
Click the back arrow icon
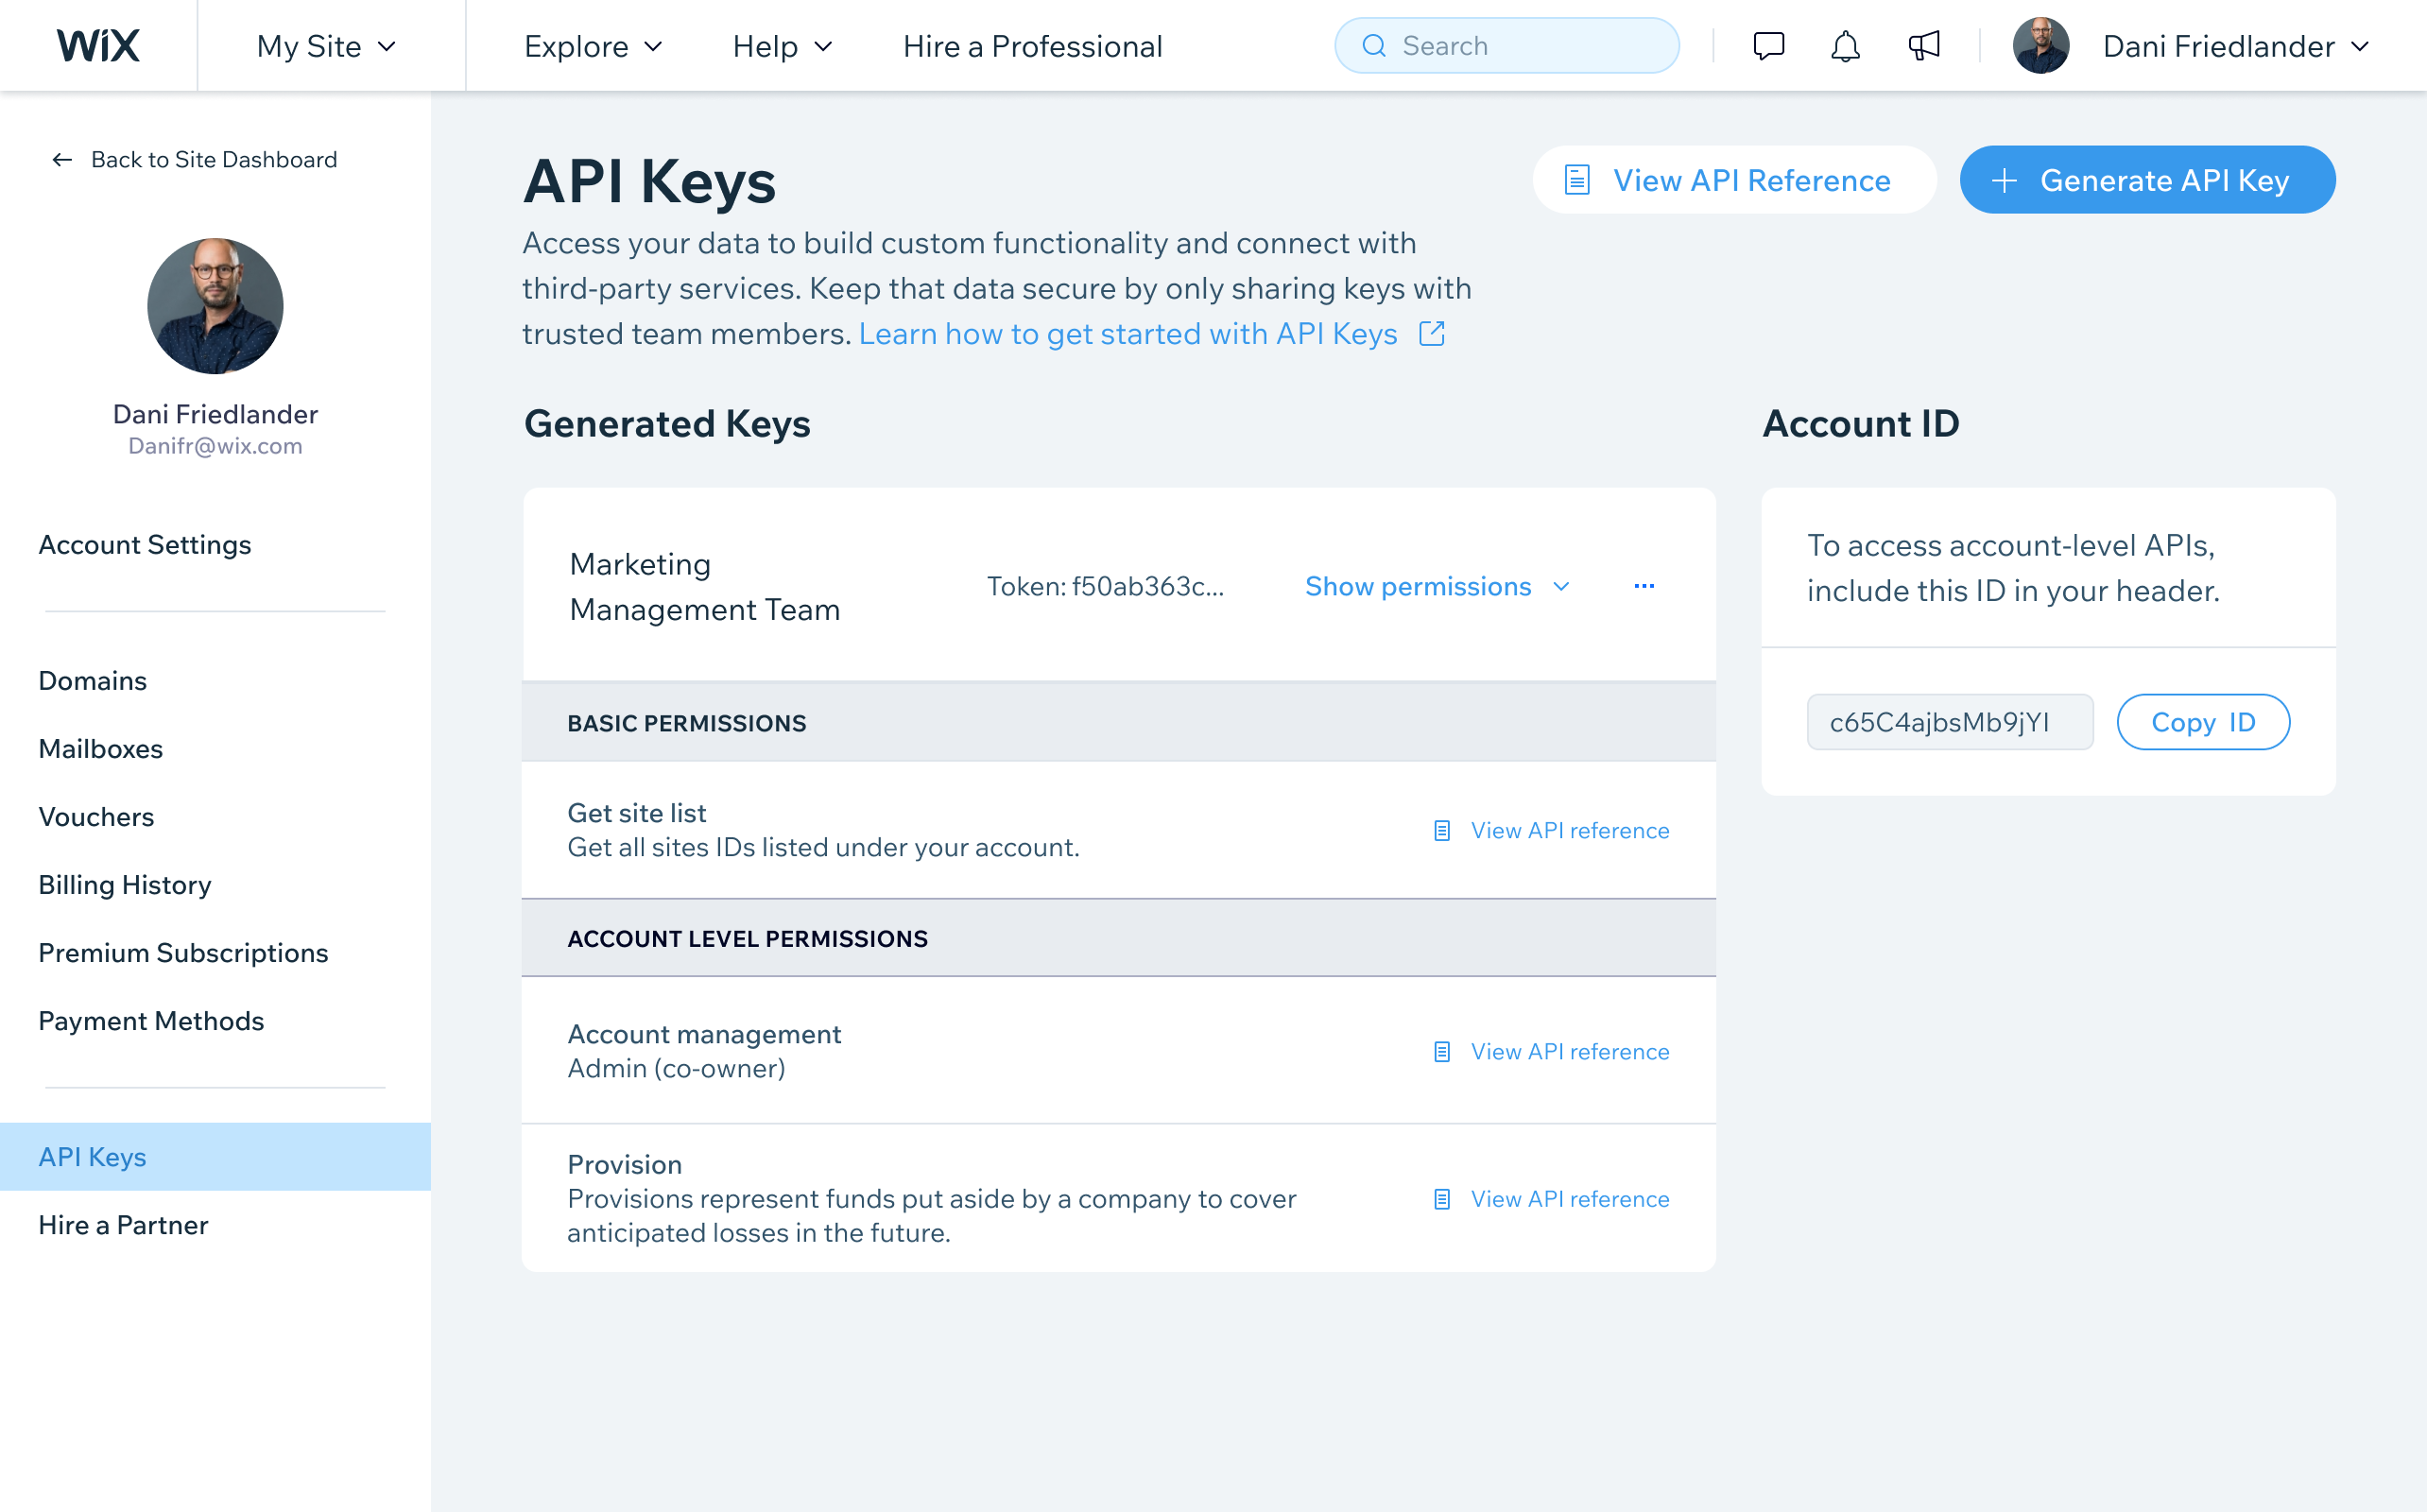(x=62, y=160)
